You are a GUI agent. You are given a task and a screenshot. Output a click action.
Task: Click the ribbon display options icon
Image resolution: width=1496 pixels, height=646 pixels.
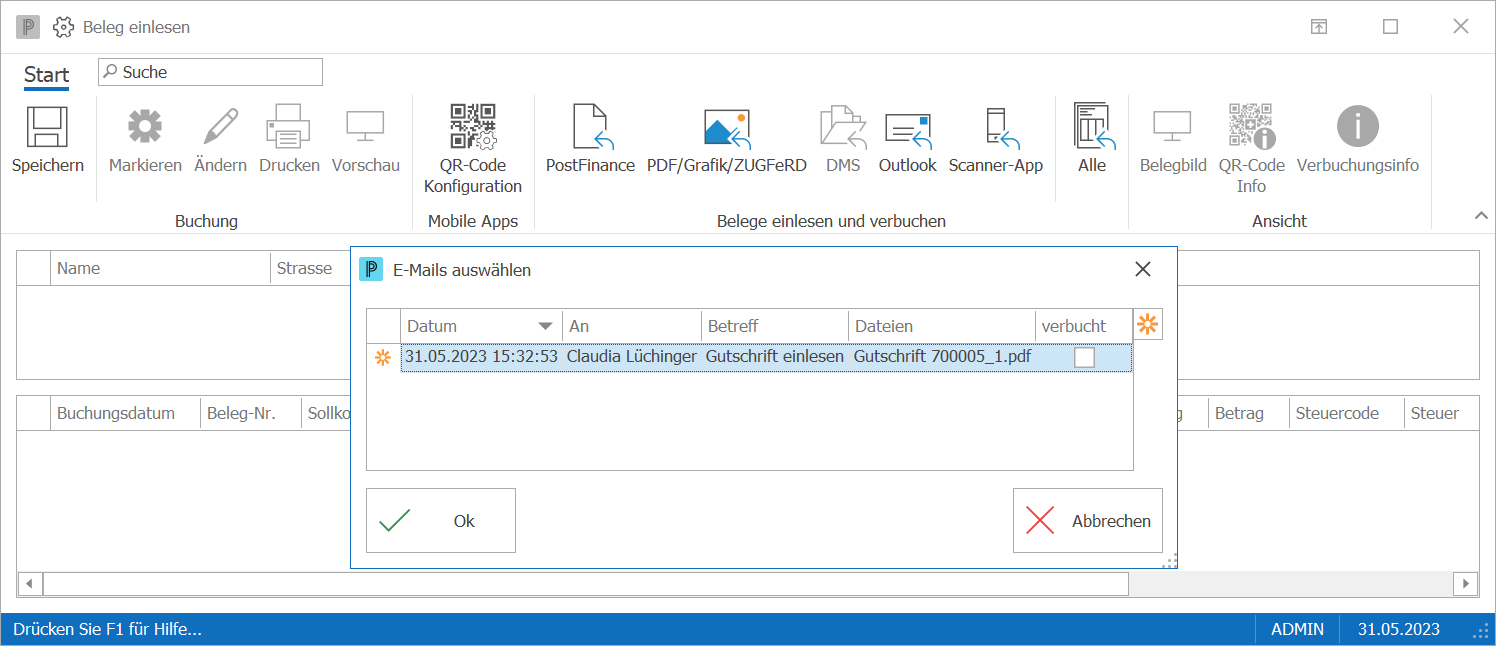(x=1319, y=27)
